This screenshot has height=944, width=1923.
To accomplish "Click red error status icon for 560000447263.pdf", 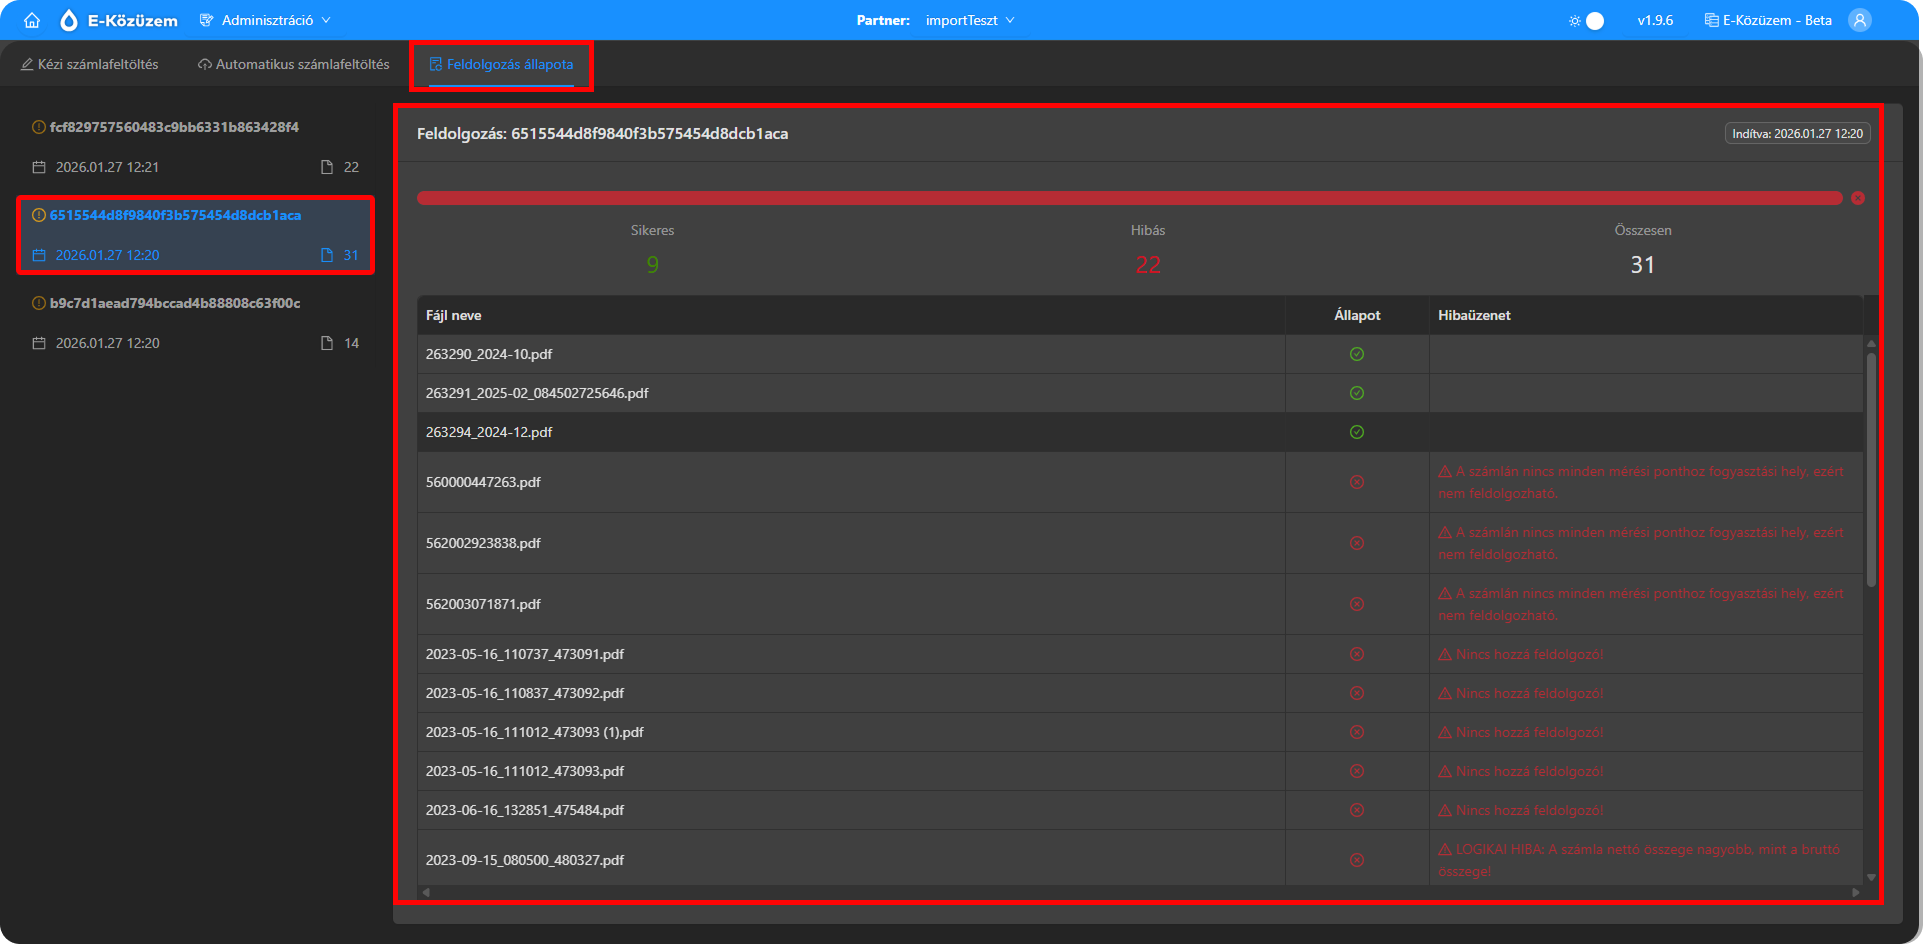I will coord(1356,482).
